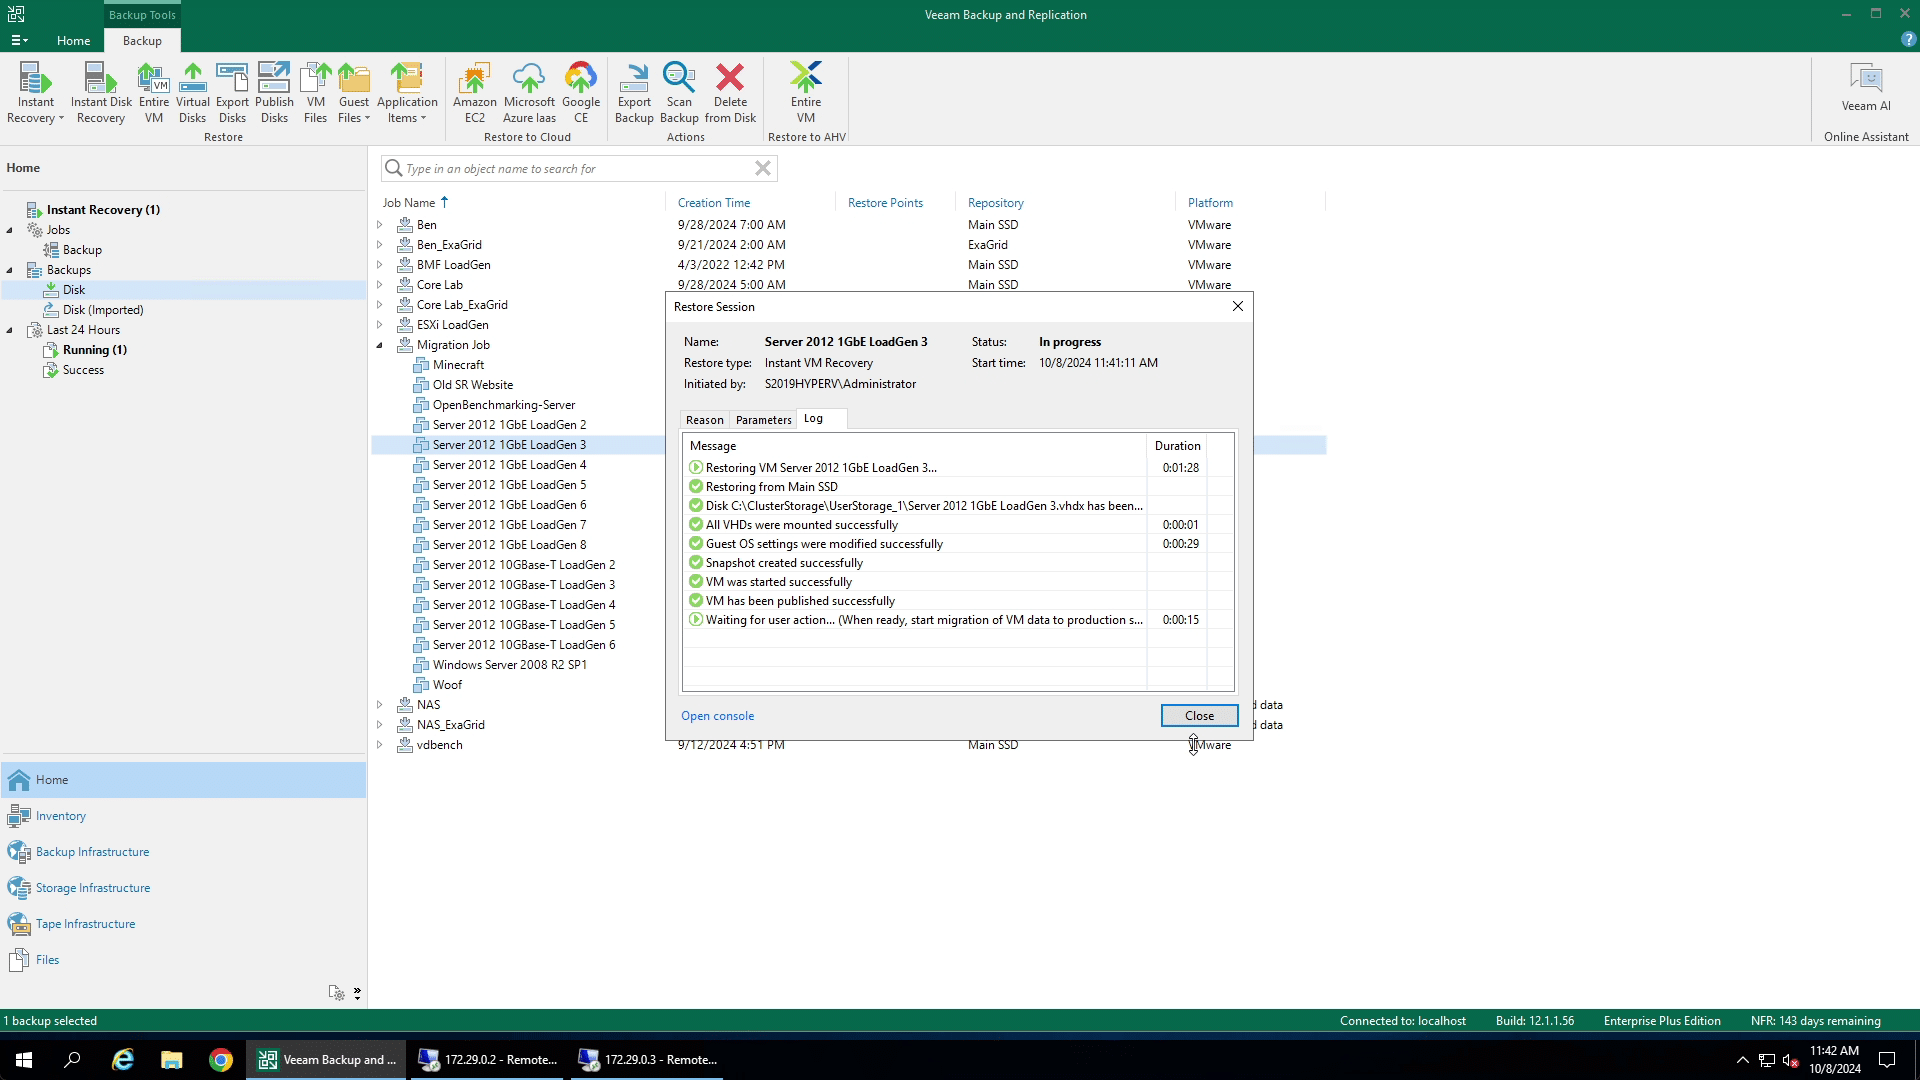This screenshot has height=1080, width=1920.
Task: Open Windows notification center
Action: click(x=1887, y=1060)
